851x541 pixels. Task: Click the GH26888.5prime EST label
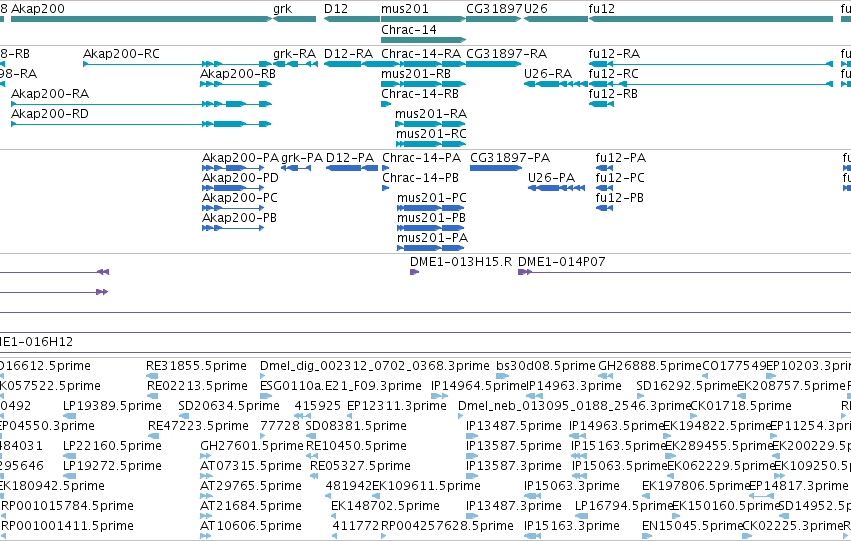tap(650, 366)
